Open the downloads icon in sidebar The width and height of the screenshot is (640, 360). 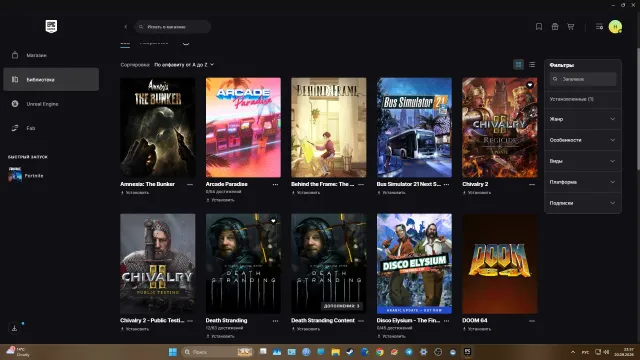tap(15, 328)
